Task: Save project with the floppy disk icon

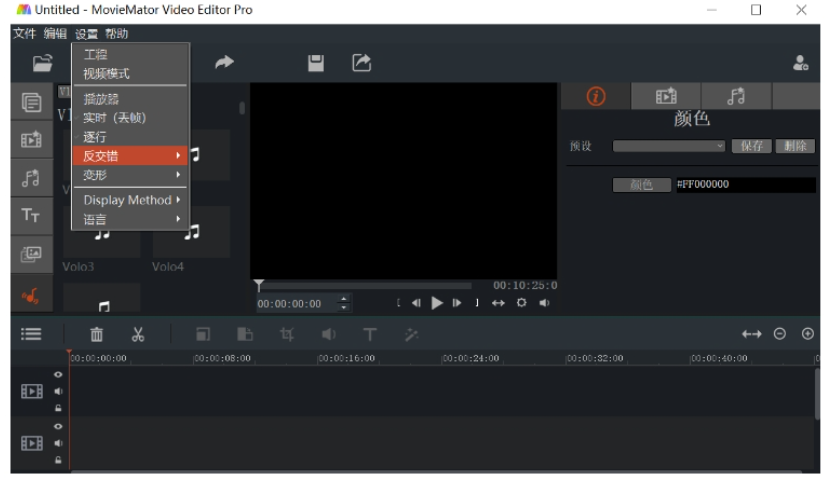Action: pos(316,63)
